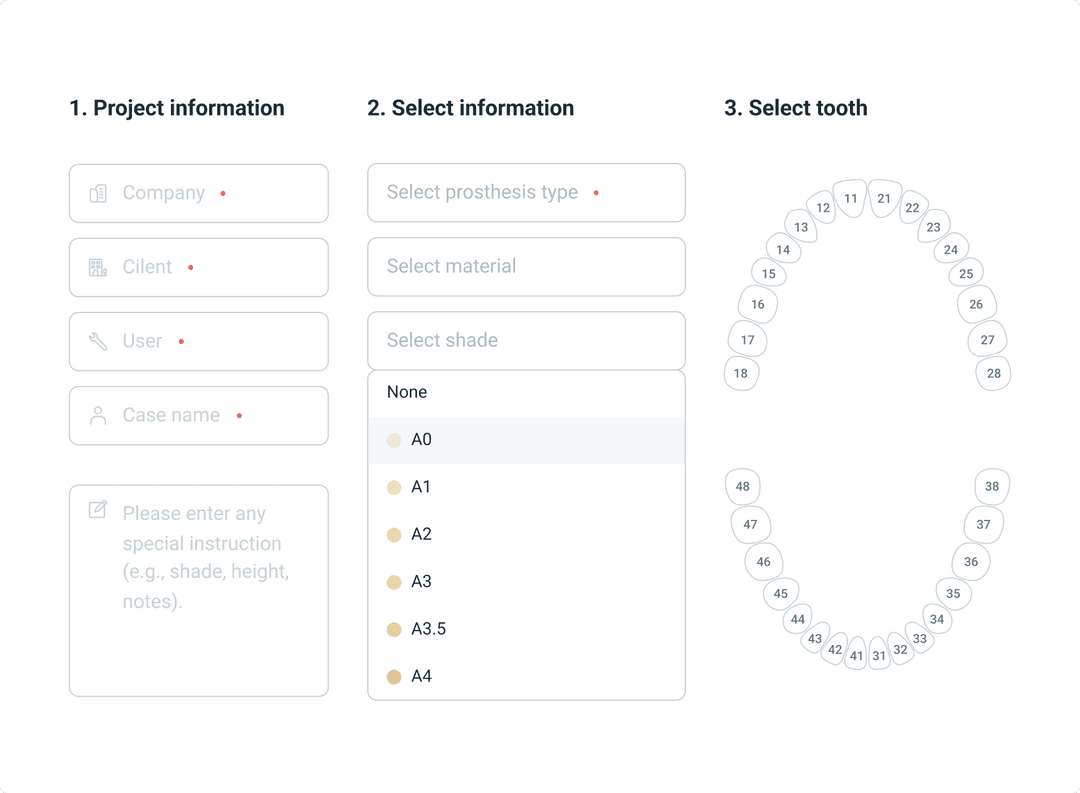Click the building icon in Company field

[98, 193]
